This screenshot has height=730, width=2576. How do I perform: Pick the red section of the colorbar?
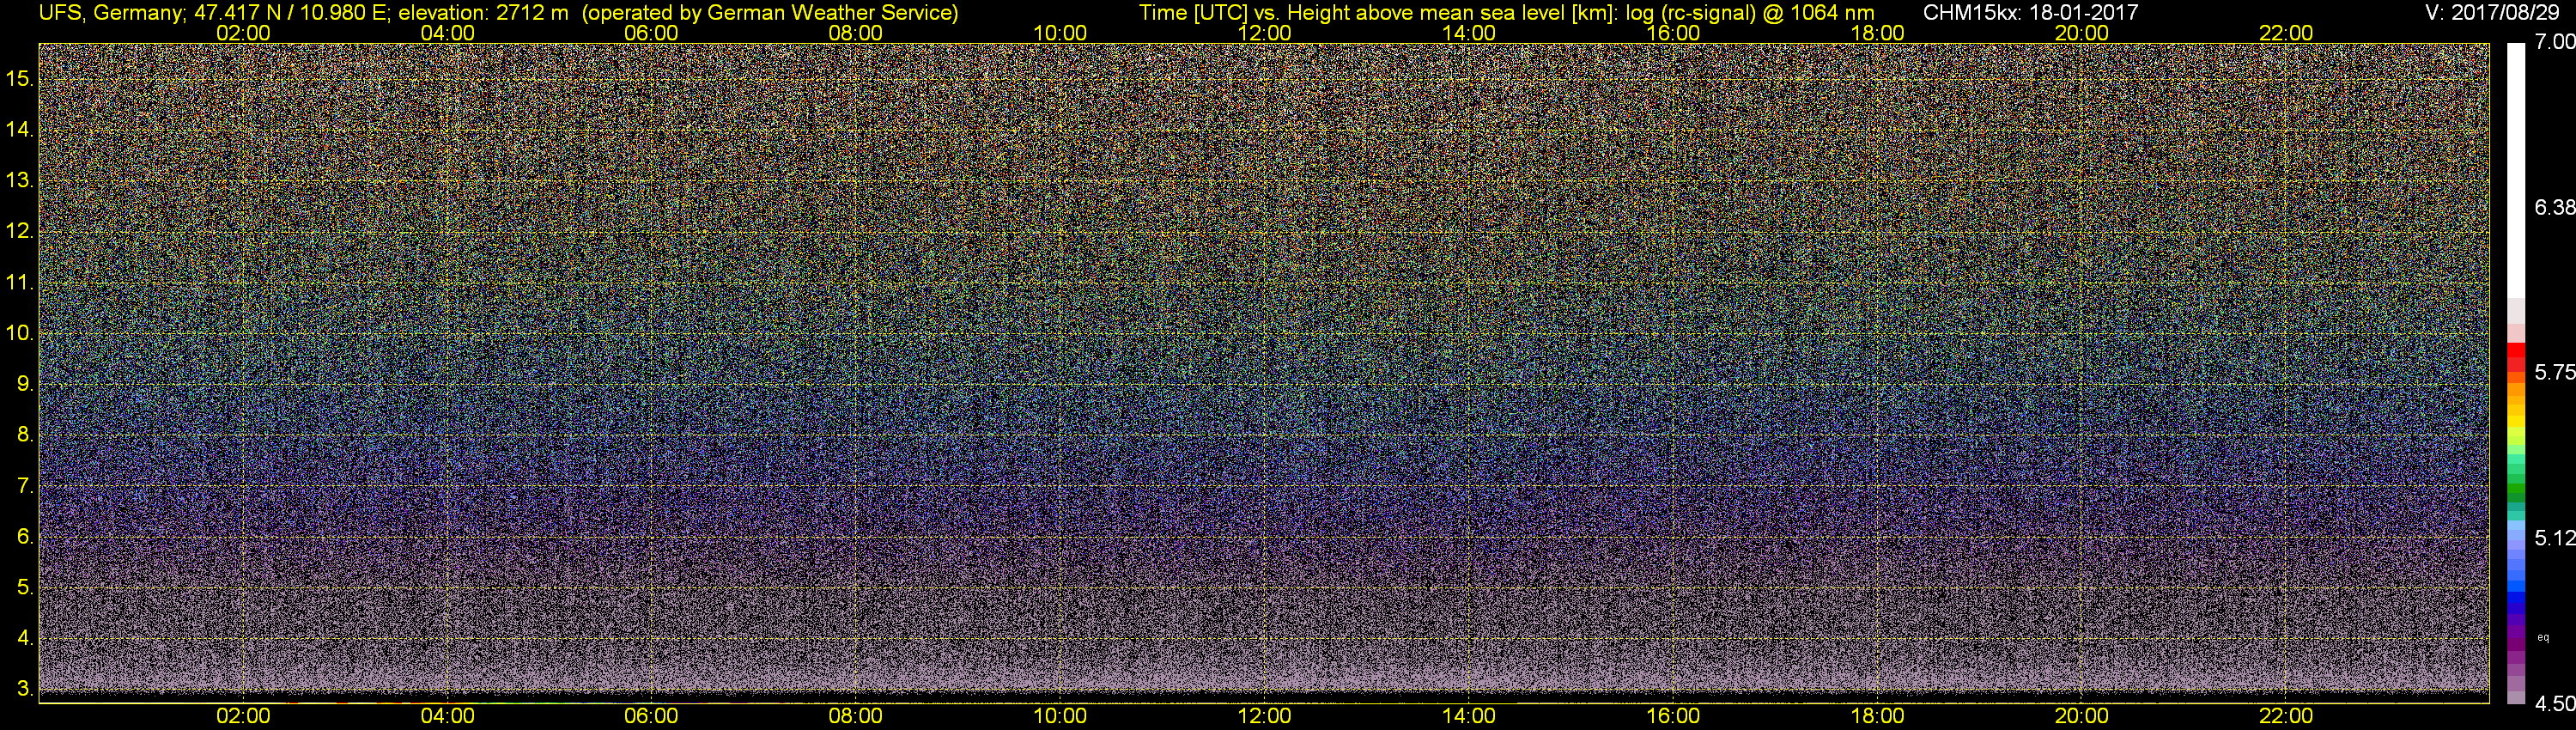[x=2516, y=357]
